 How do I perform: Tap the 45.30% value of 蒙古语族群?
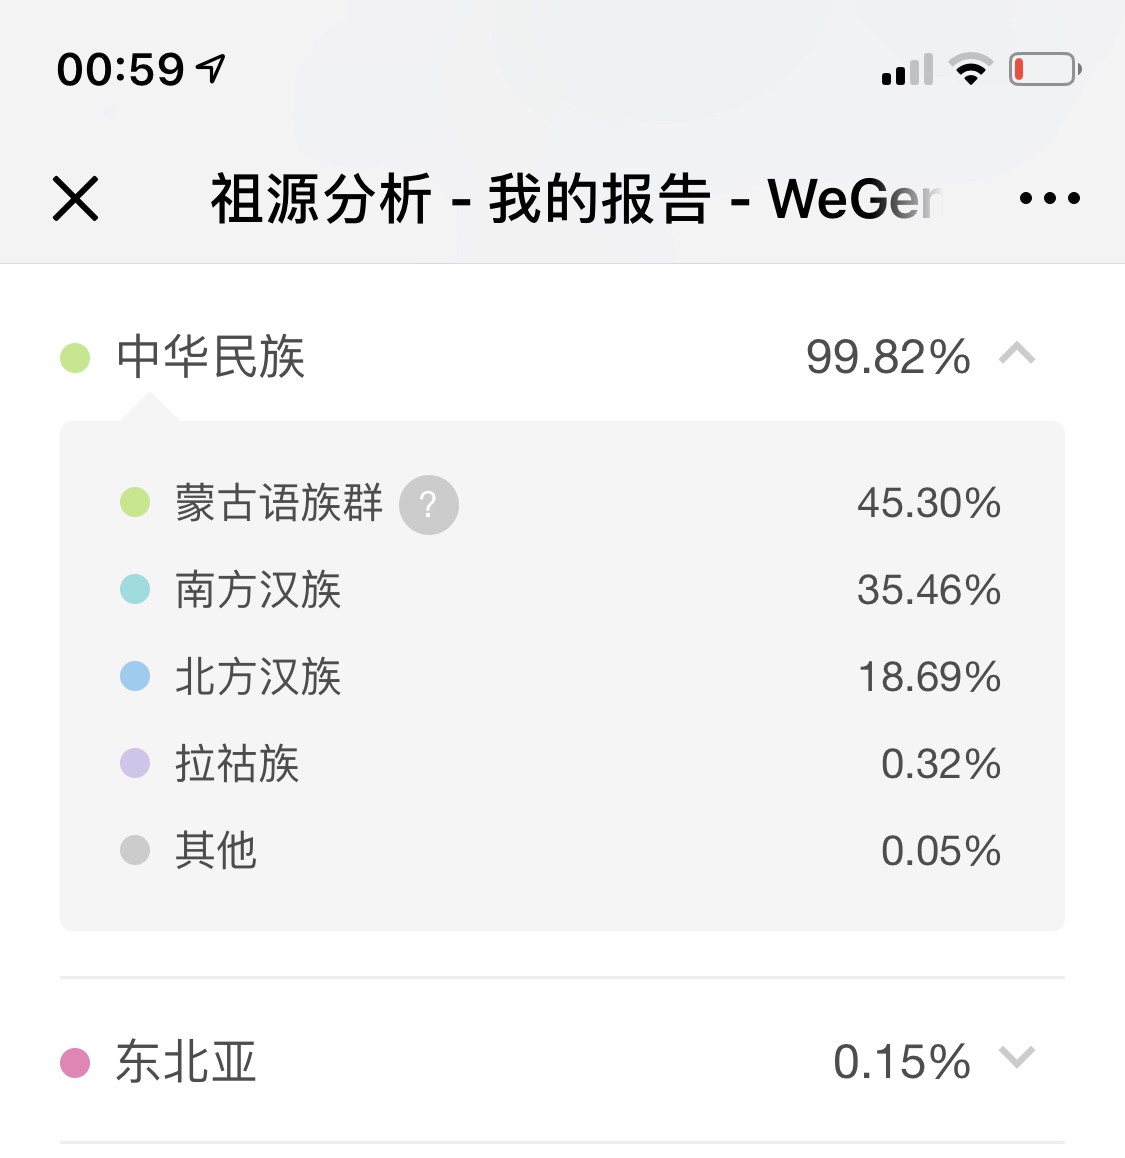[929, 503]
